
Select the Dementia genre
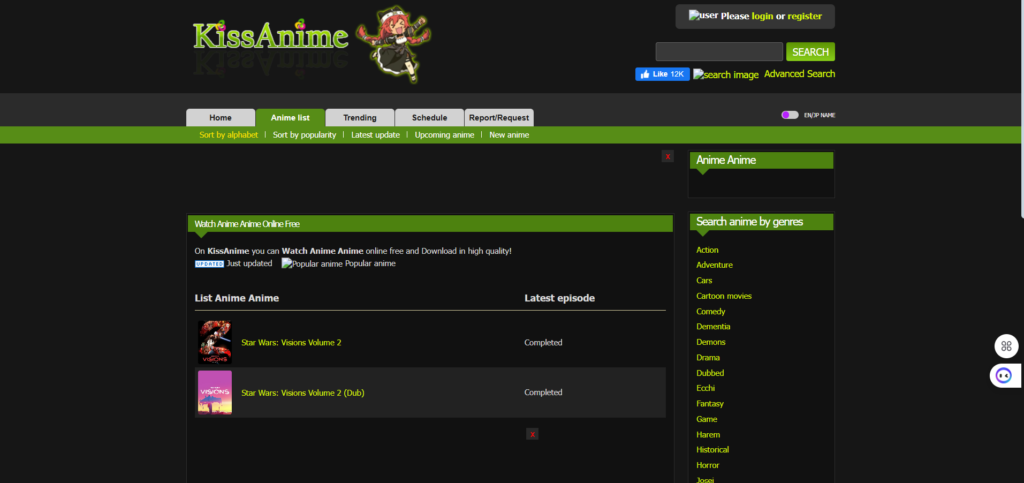pos(713,327)
